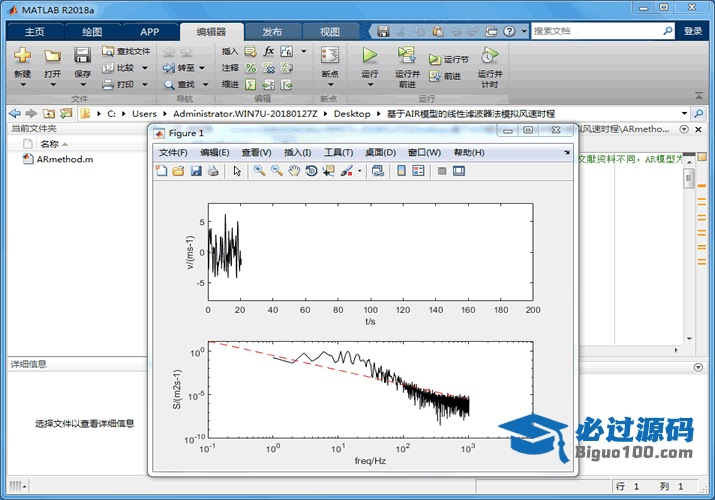Click the New (新建) file icon

point(22,56)
